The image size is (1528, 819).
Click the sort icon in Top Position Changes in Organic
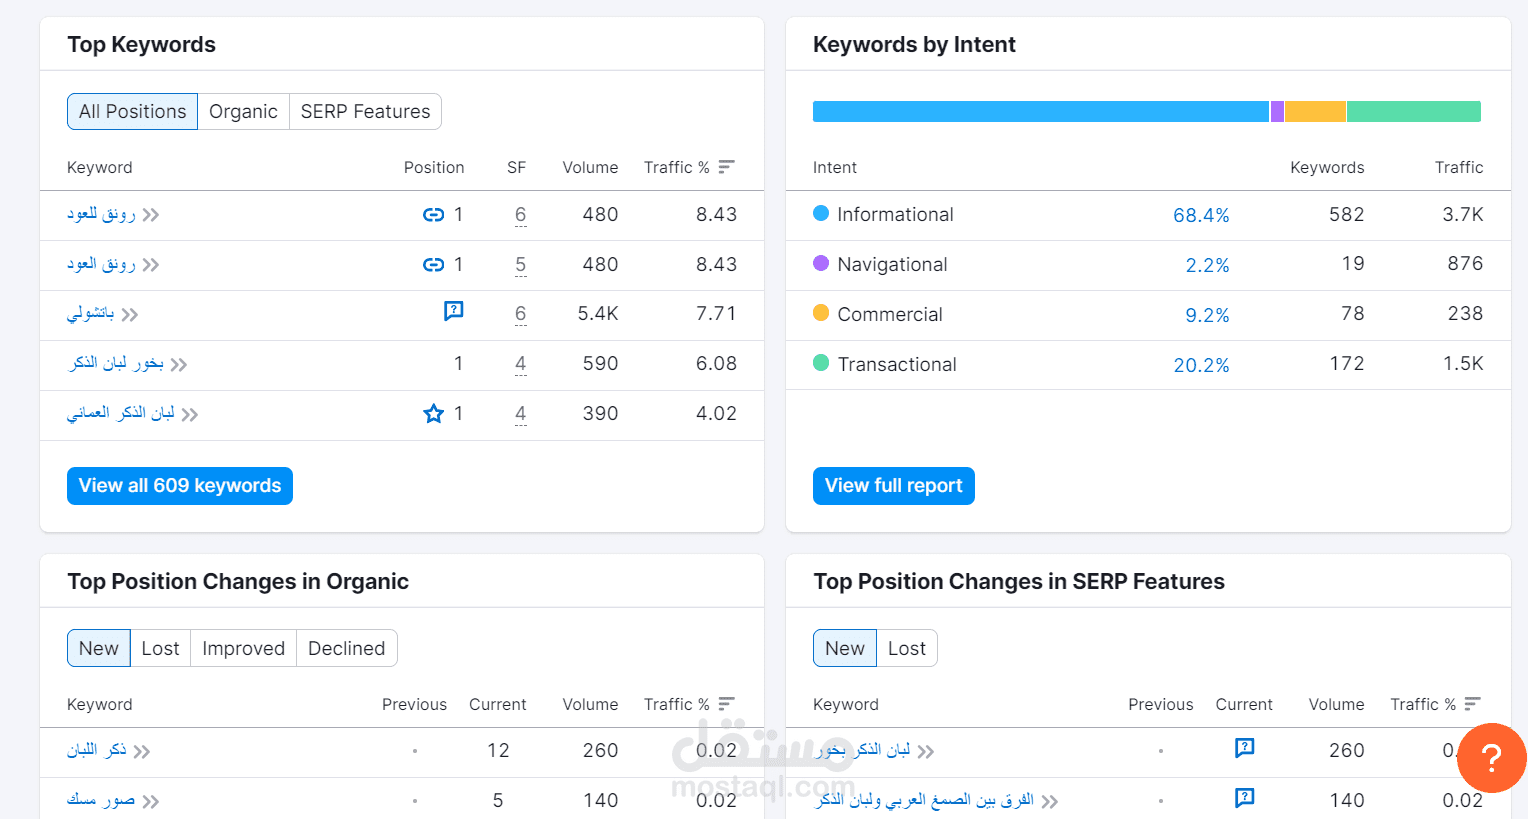click(727, 704)
